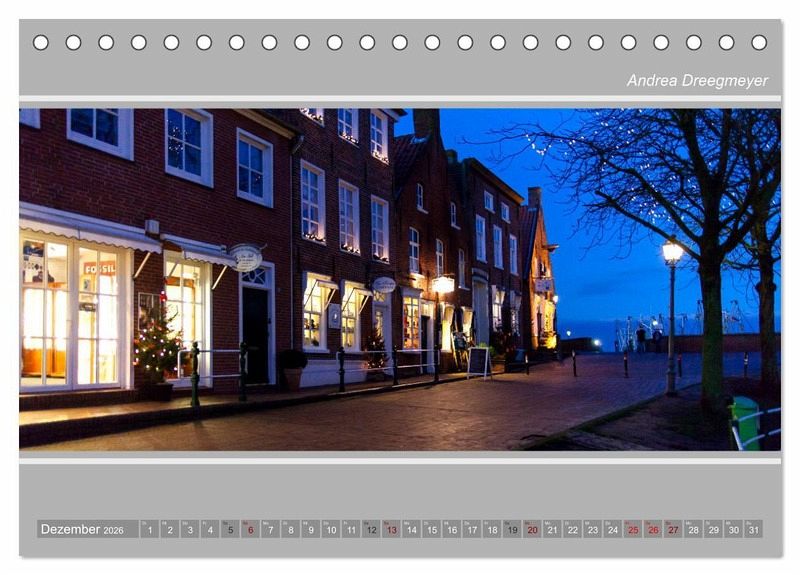Click date cell 11

(x=351, y=529)
